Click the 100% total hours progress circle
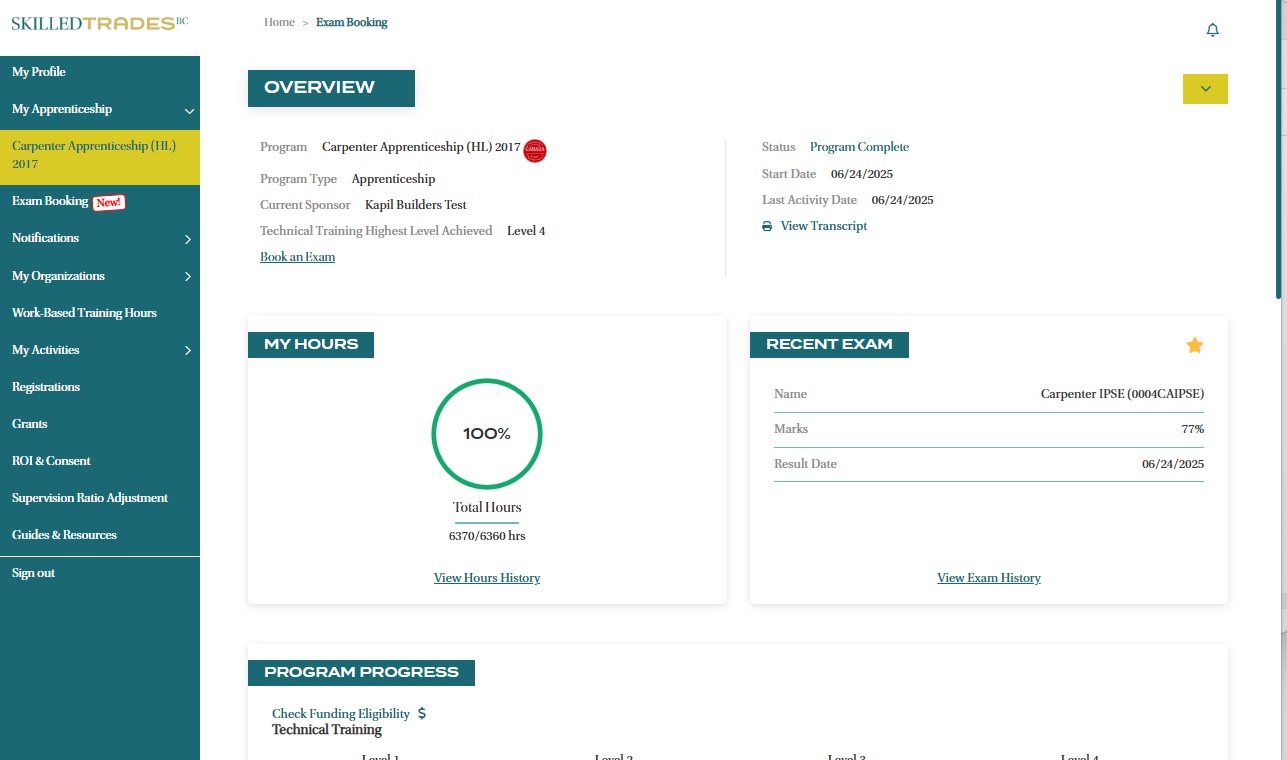The width and height of the screenshot is (1287, 760). point(487,434)
